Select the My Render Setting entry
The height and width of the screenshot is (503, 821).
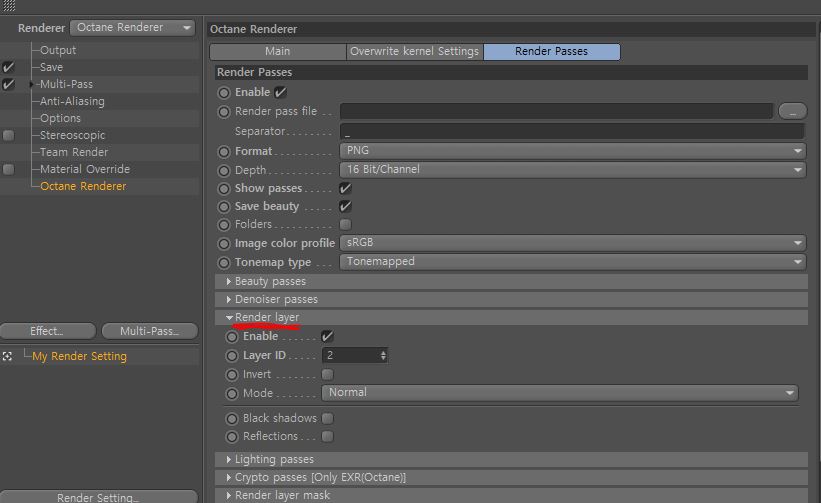click(79, 356)
